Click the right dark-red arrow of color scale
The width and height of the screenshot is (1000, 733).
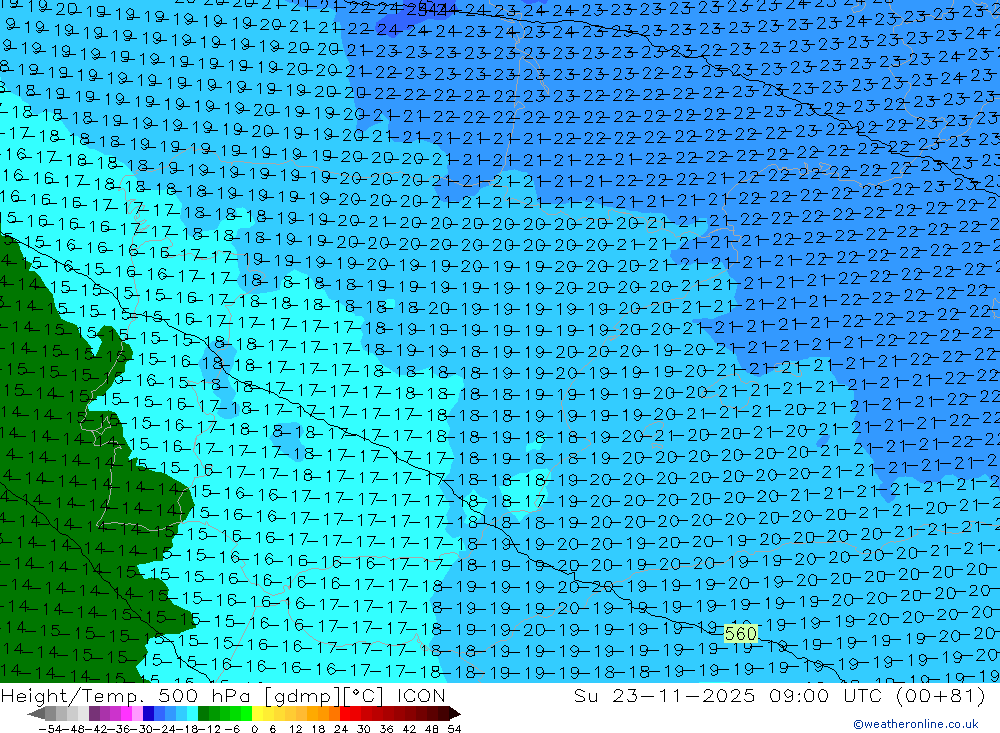(x=455, y=713)
